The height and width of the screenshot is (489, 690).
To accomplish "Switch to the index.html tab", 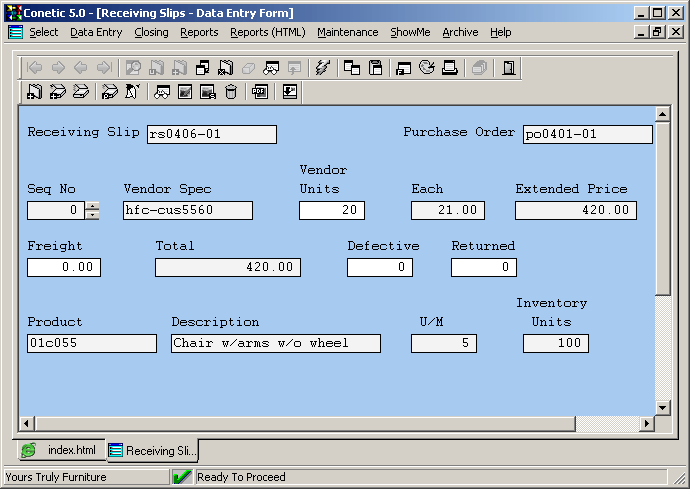I will [x=60, y=451].
